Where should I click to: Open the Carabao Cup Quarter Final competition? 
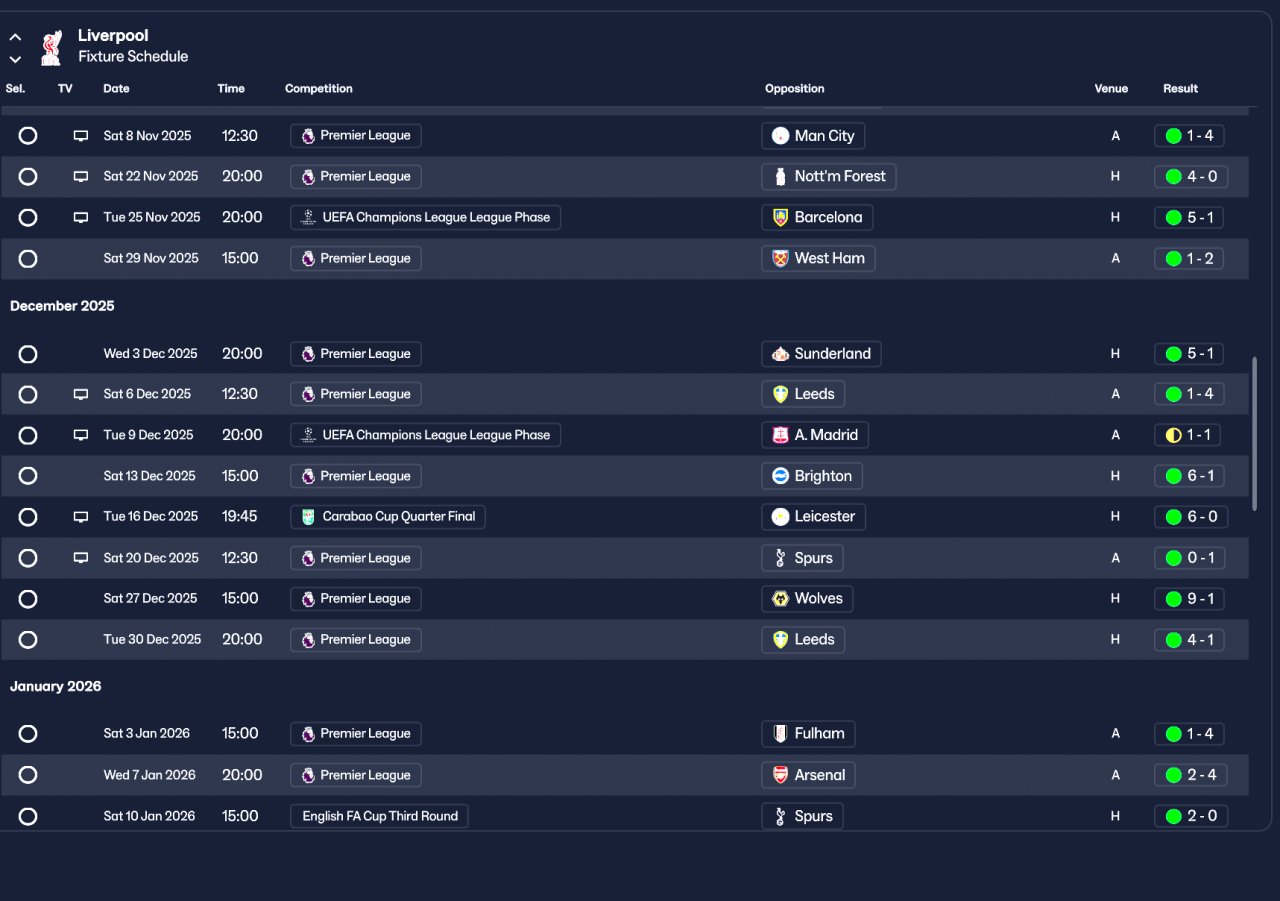click(x=388, y=517)
